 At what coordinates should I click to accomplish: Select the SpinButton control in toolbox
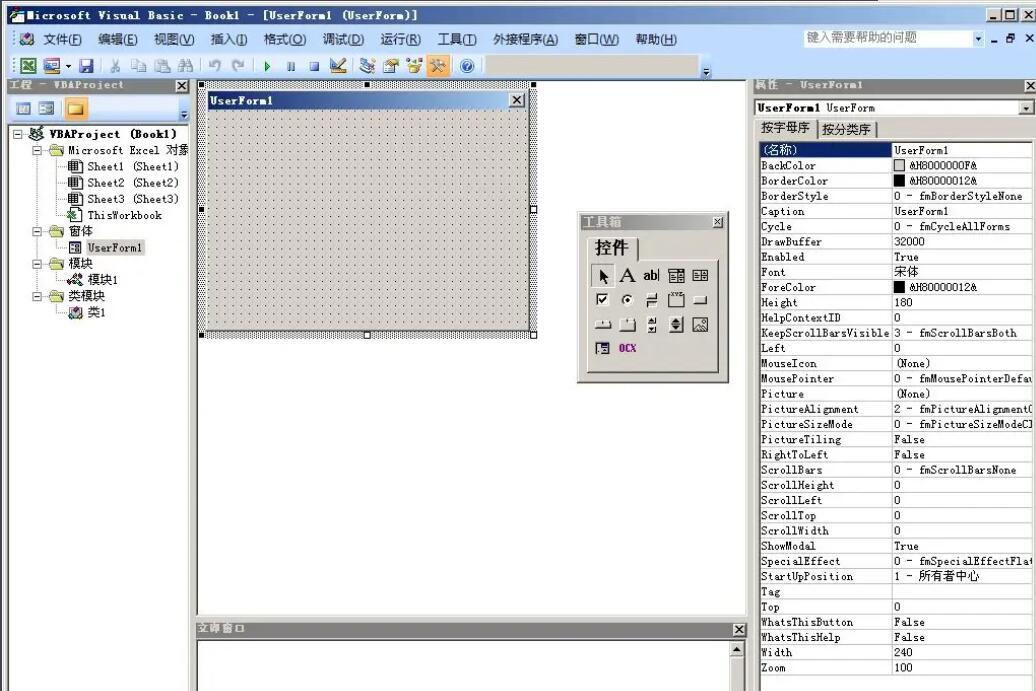pos(676,324)
